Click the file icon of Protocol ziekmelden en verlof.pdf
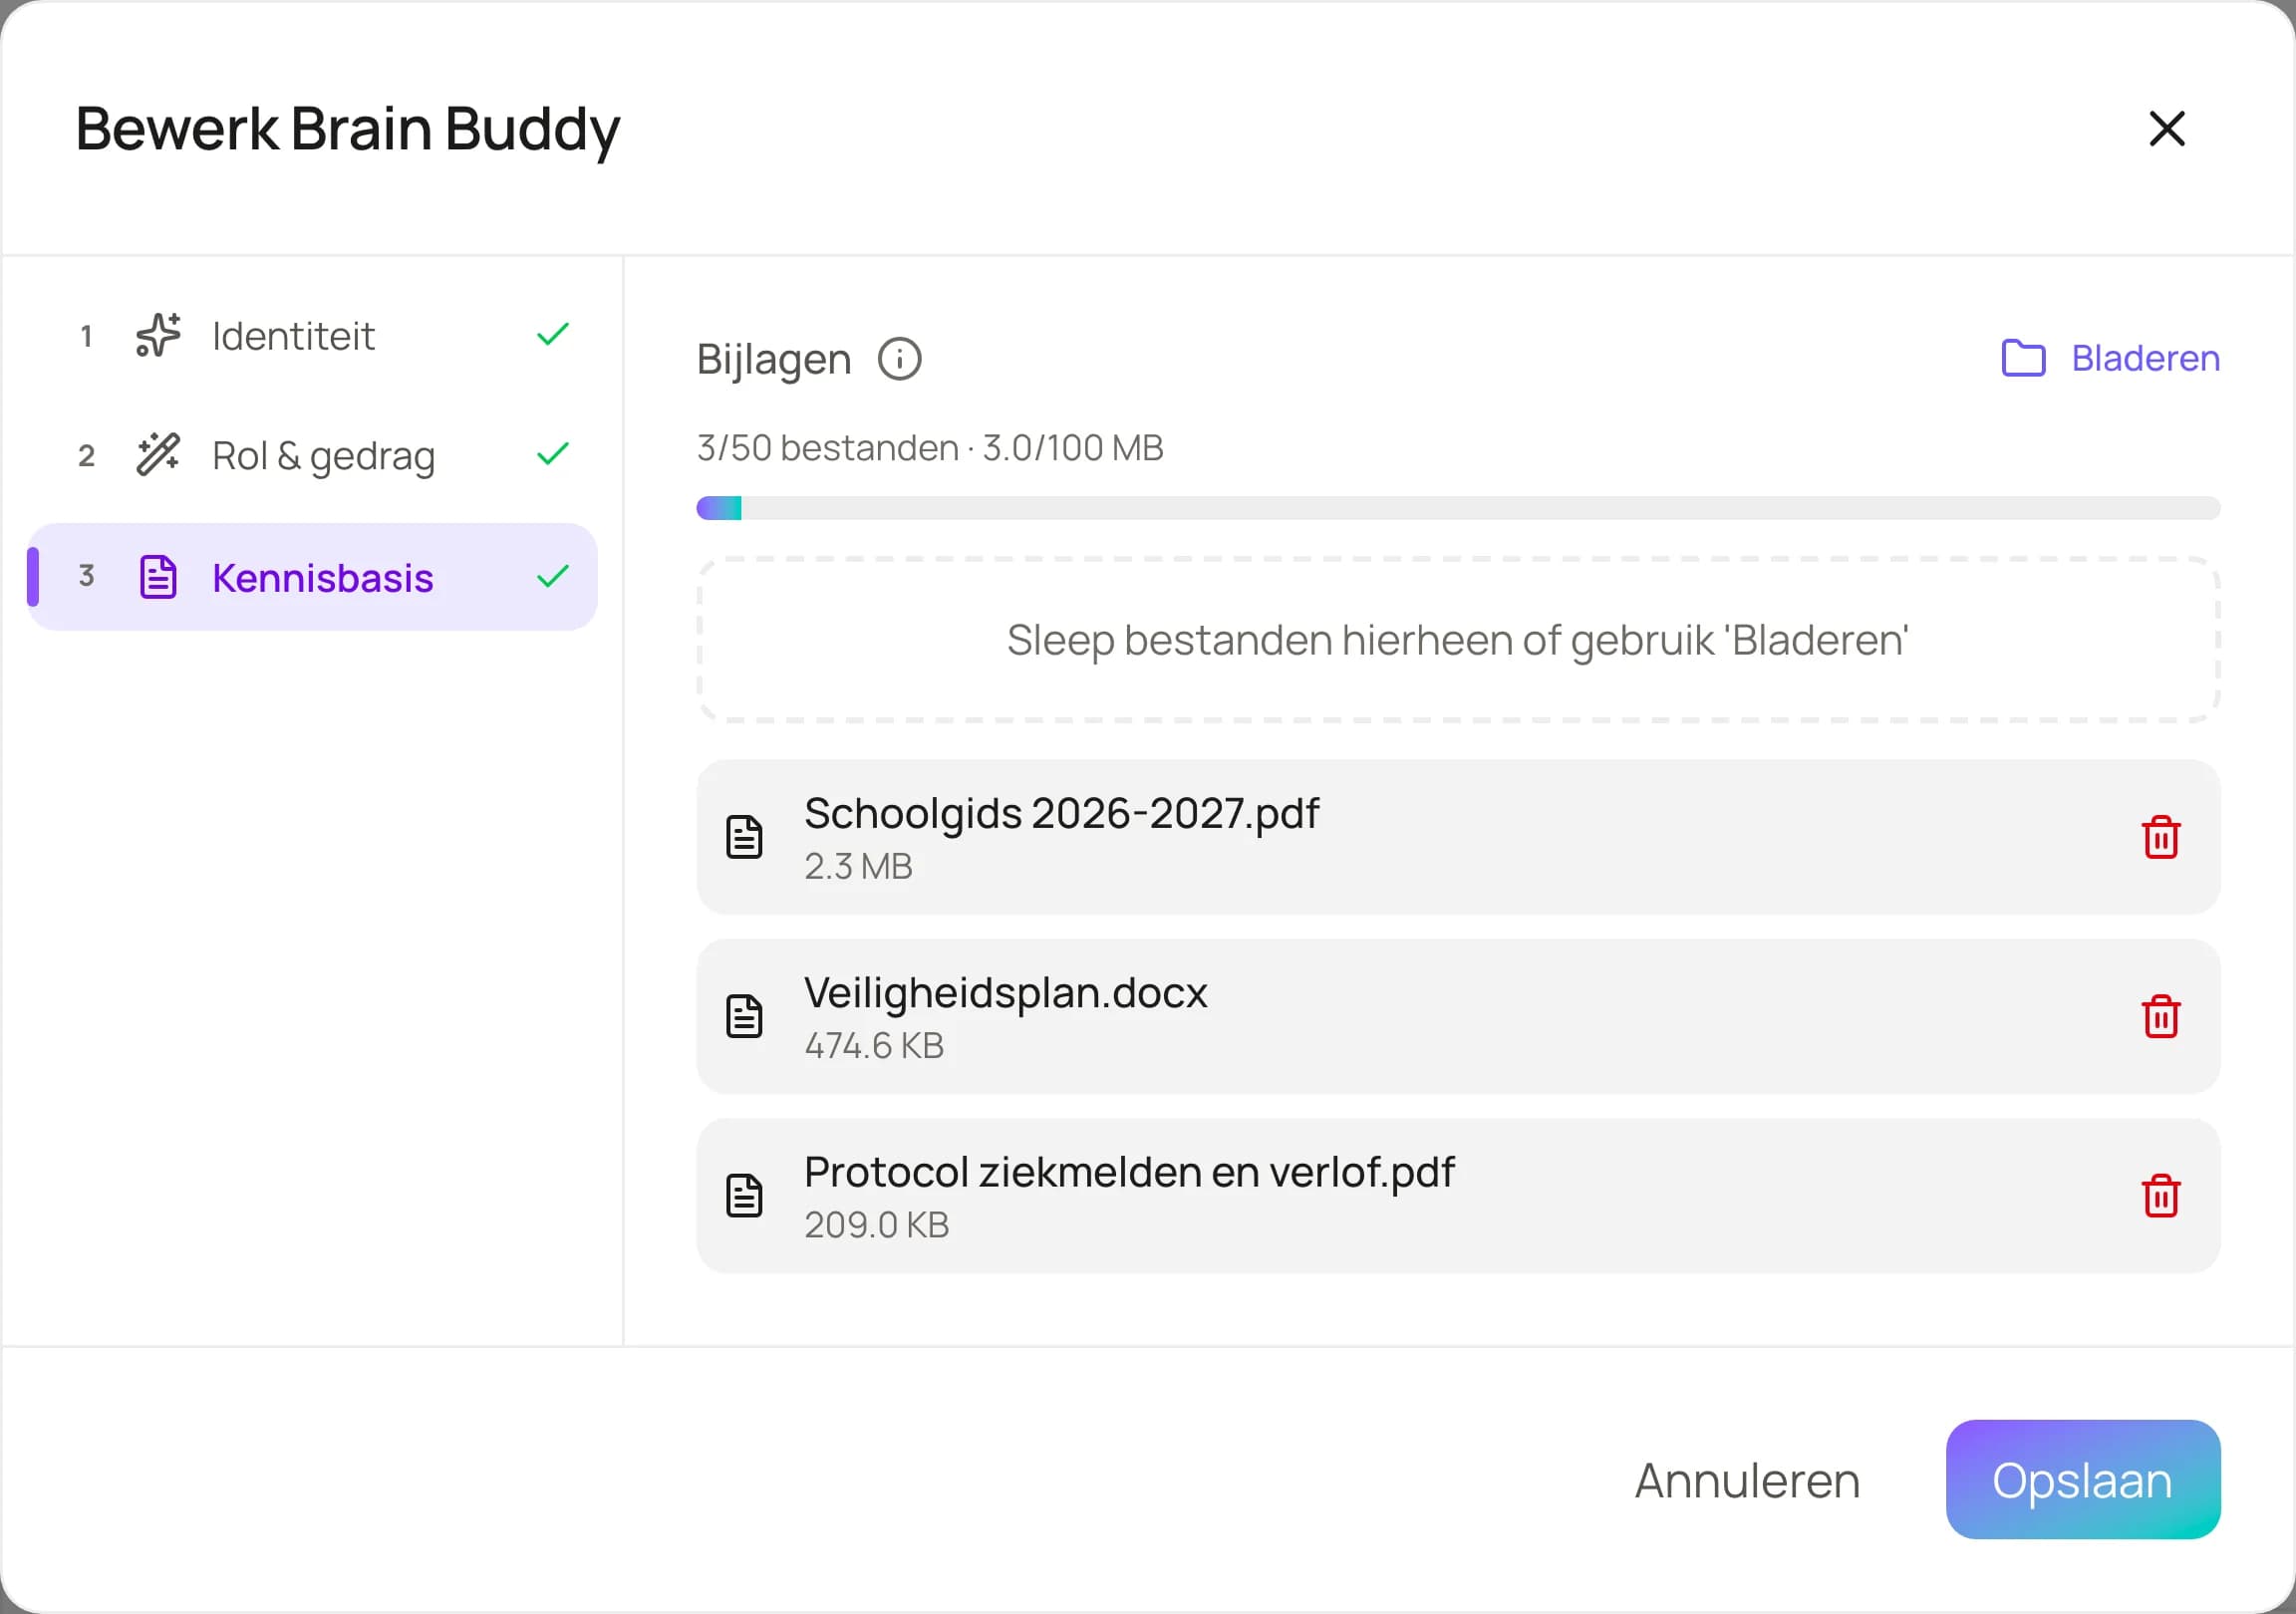The image size is (2296, 1614). tap(743, 1195)
